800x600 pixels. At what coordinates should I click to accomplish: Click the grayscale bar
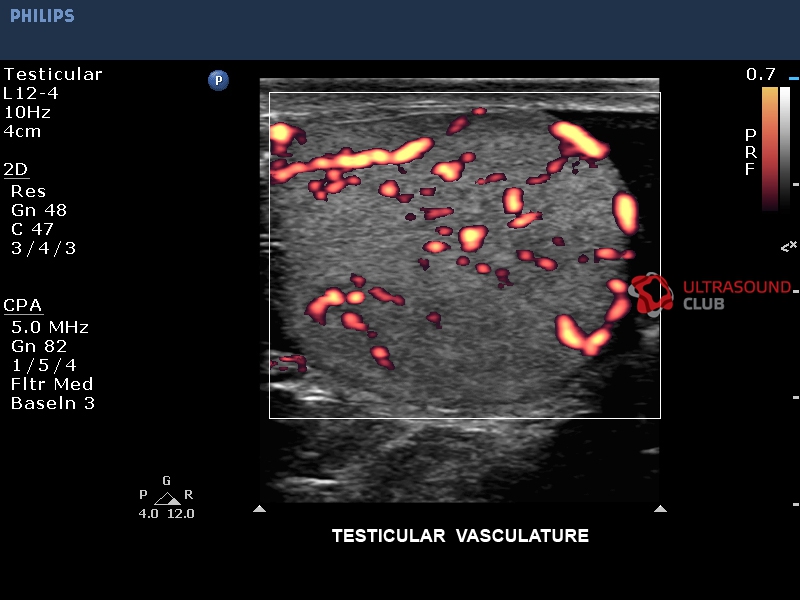point(785,148)
